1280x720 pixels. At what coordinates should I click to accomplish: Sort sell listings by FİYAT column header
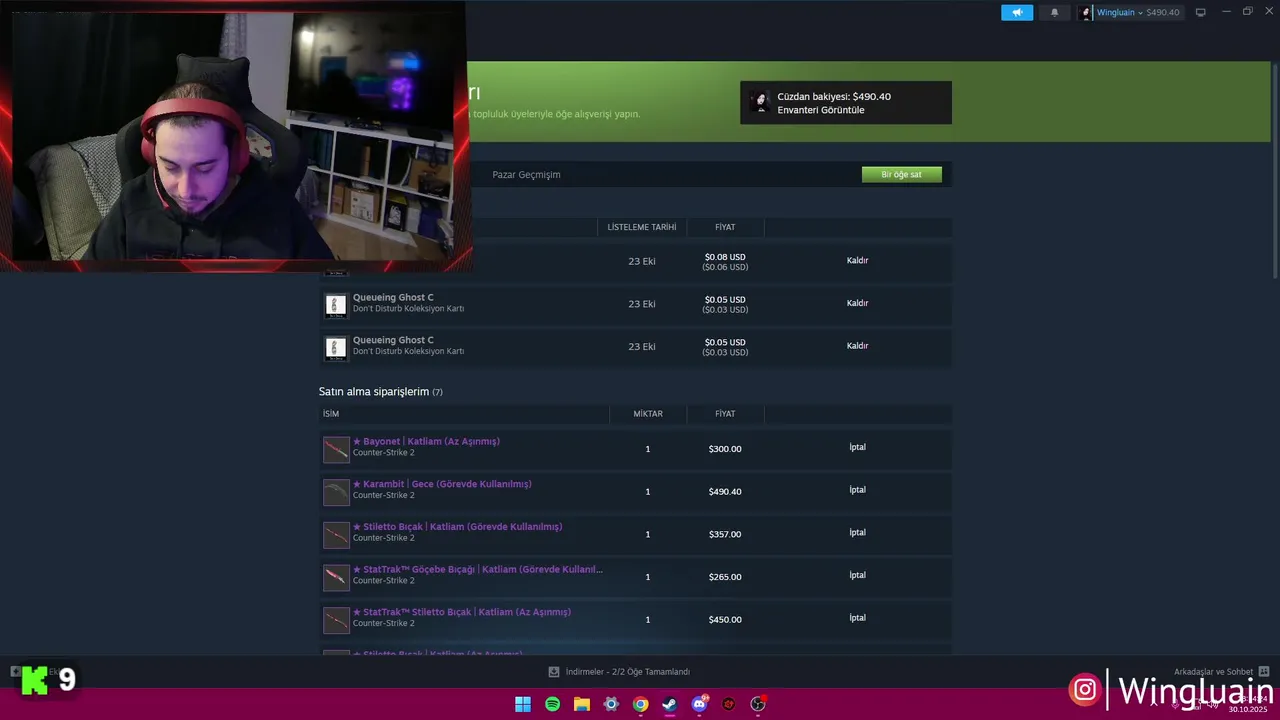pos(725,227)
